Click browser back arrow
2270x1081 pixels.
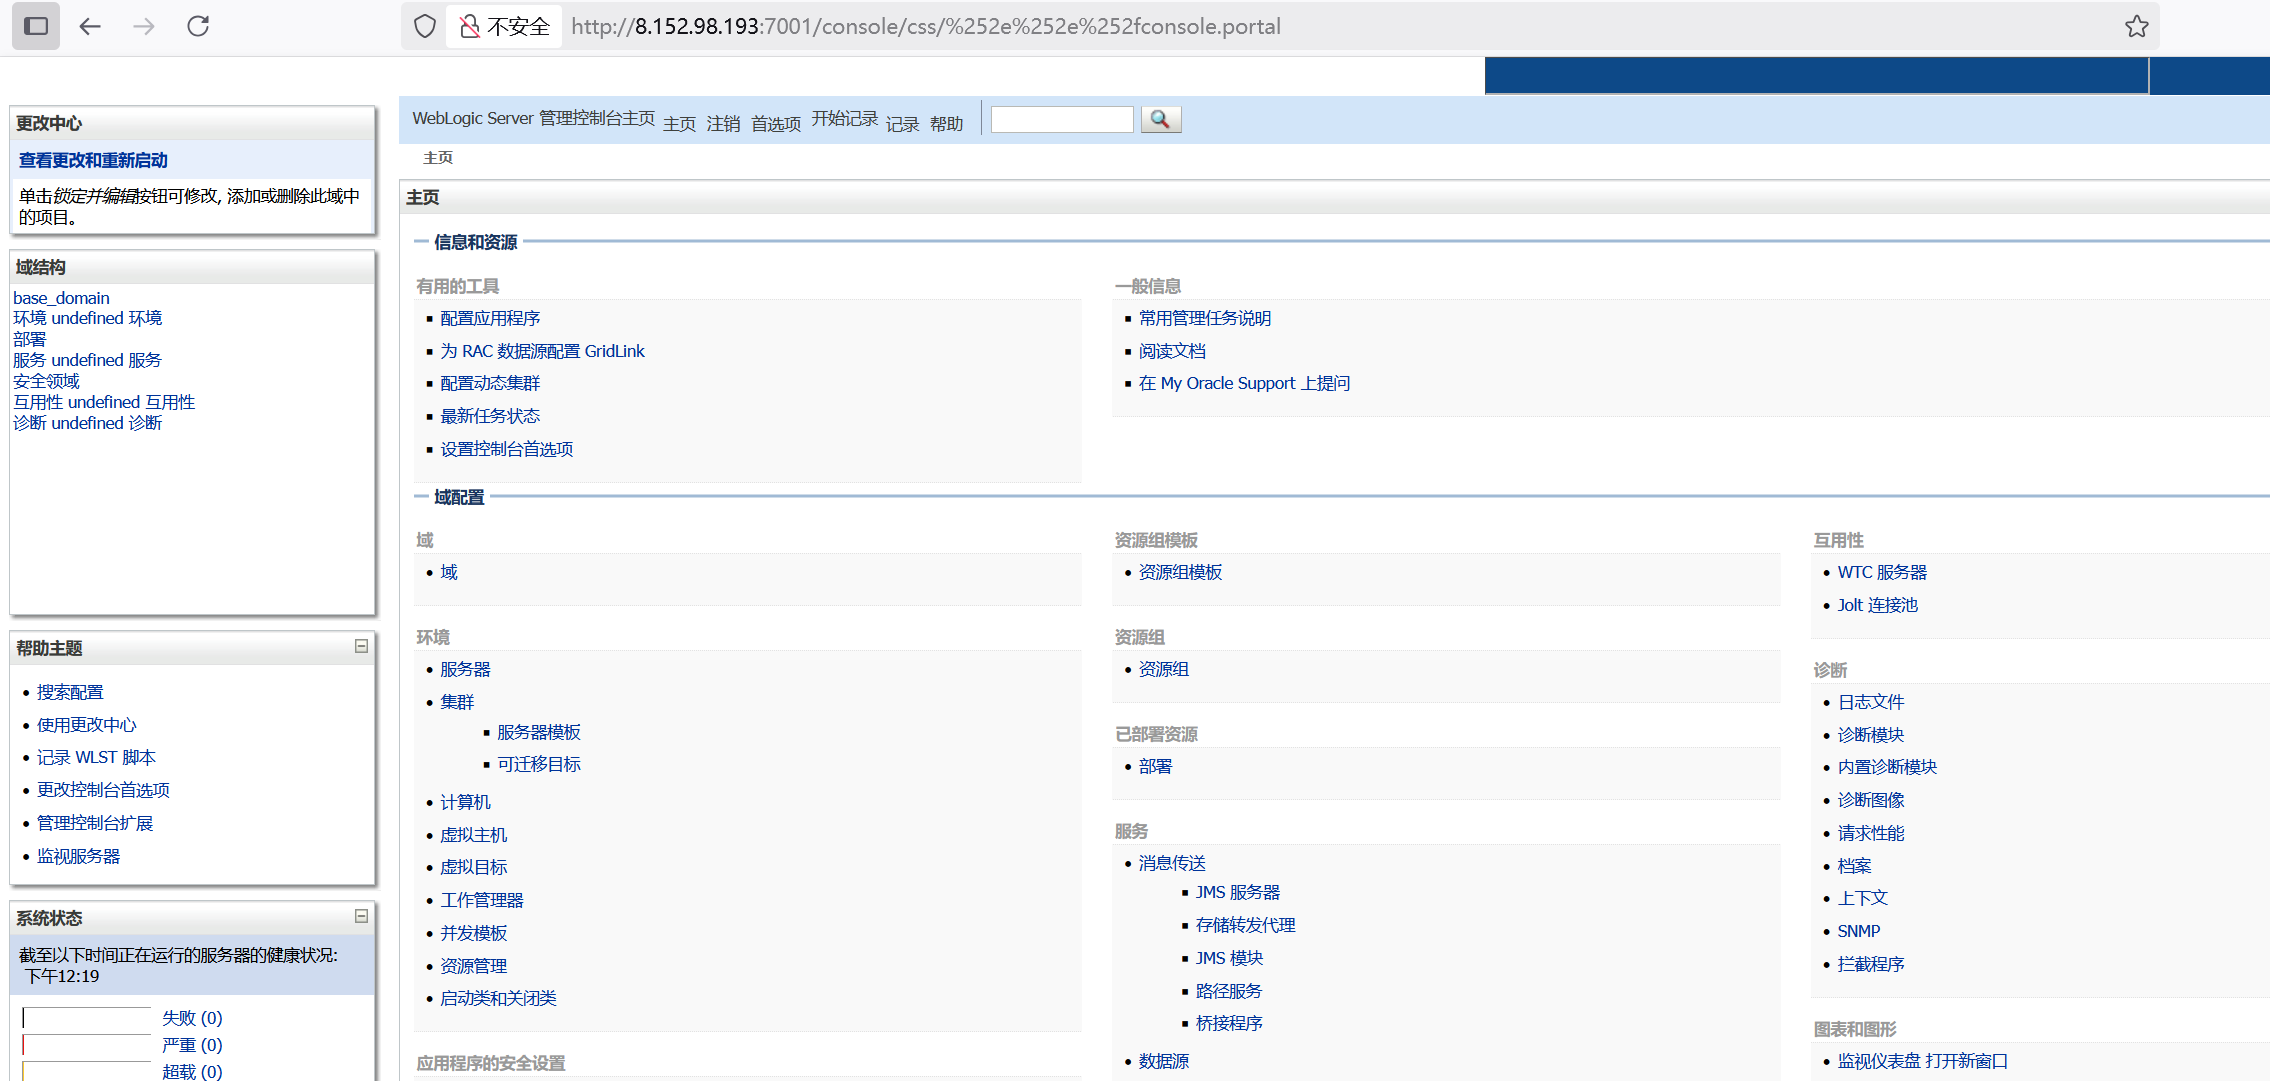coord(90,26)
